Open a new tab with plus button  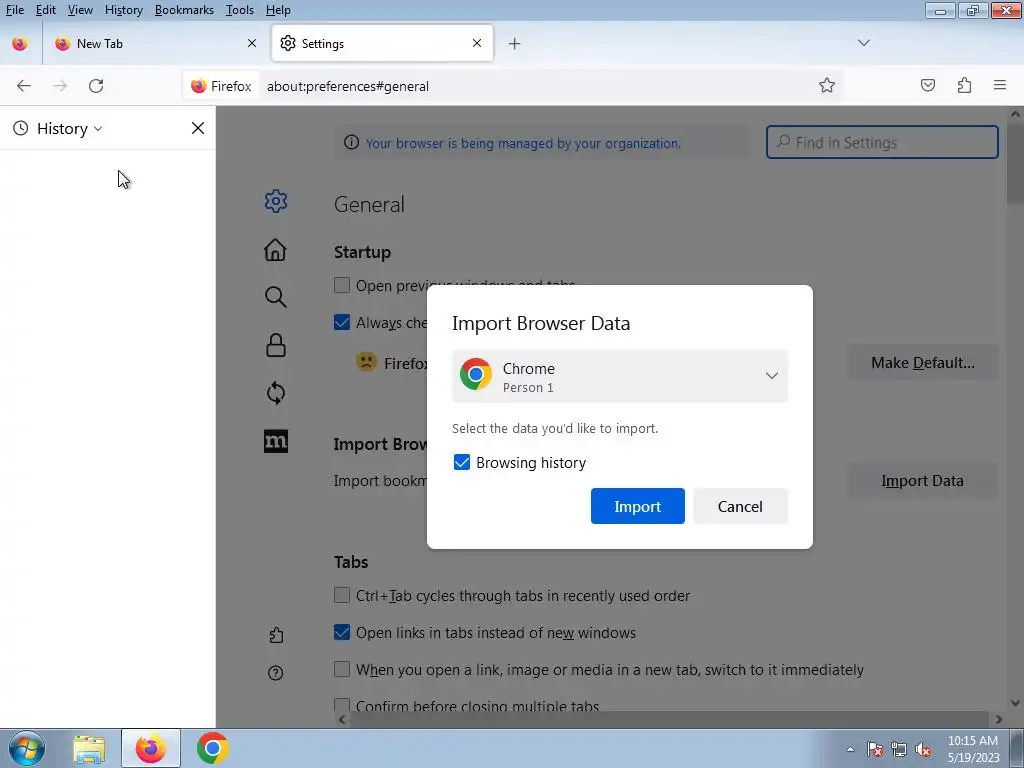pos(515,44)
